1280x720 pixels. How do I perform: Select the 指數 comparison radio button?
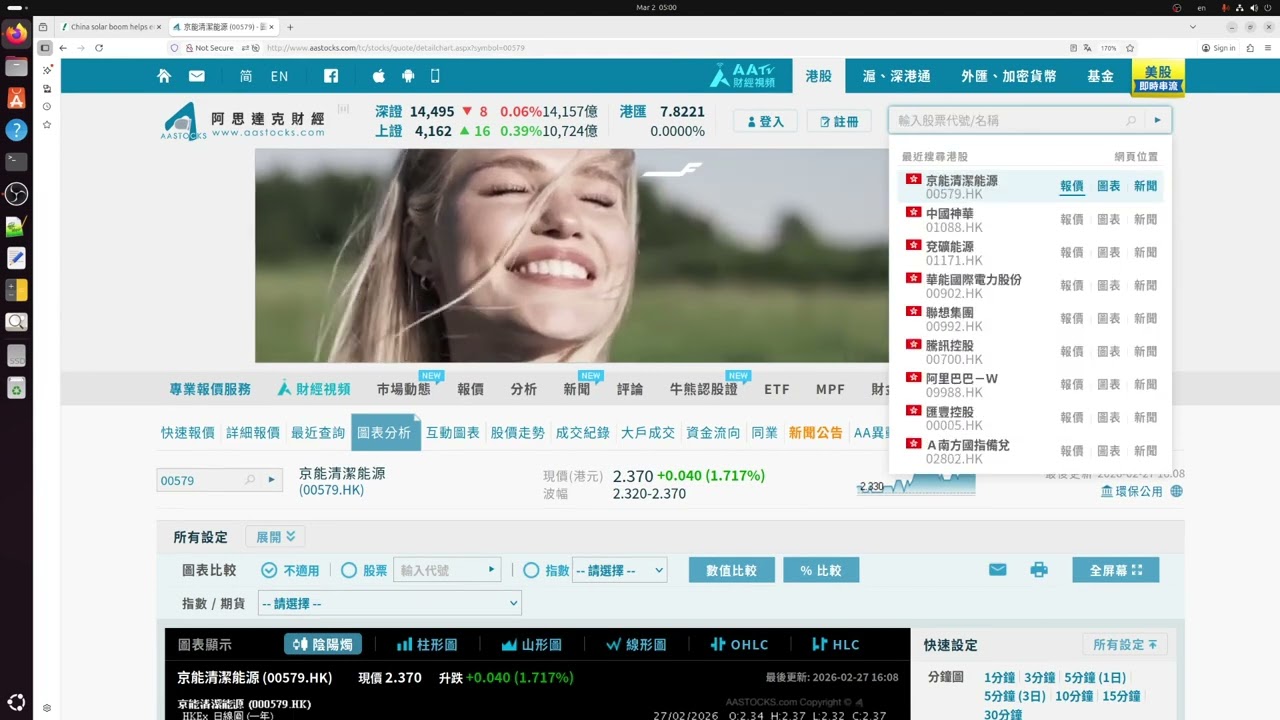click(x=532, y=571)
